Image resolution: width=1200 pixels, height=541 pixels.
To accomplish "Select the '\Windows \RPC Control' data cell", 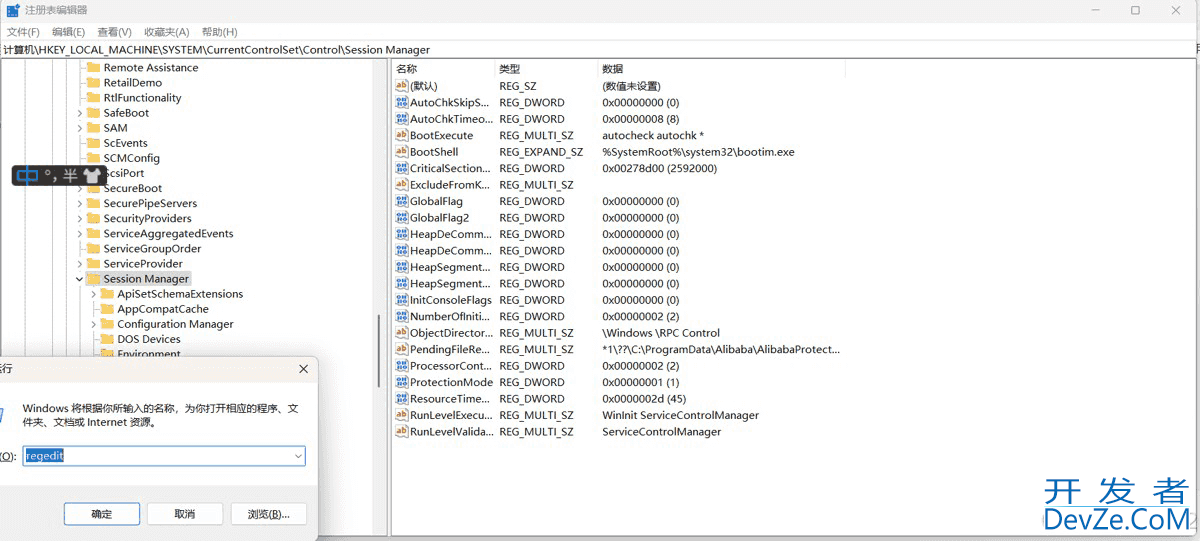I will (x=661, y=333).
